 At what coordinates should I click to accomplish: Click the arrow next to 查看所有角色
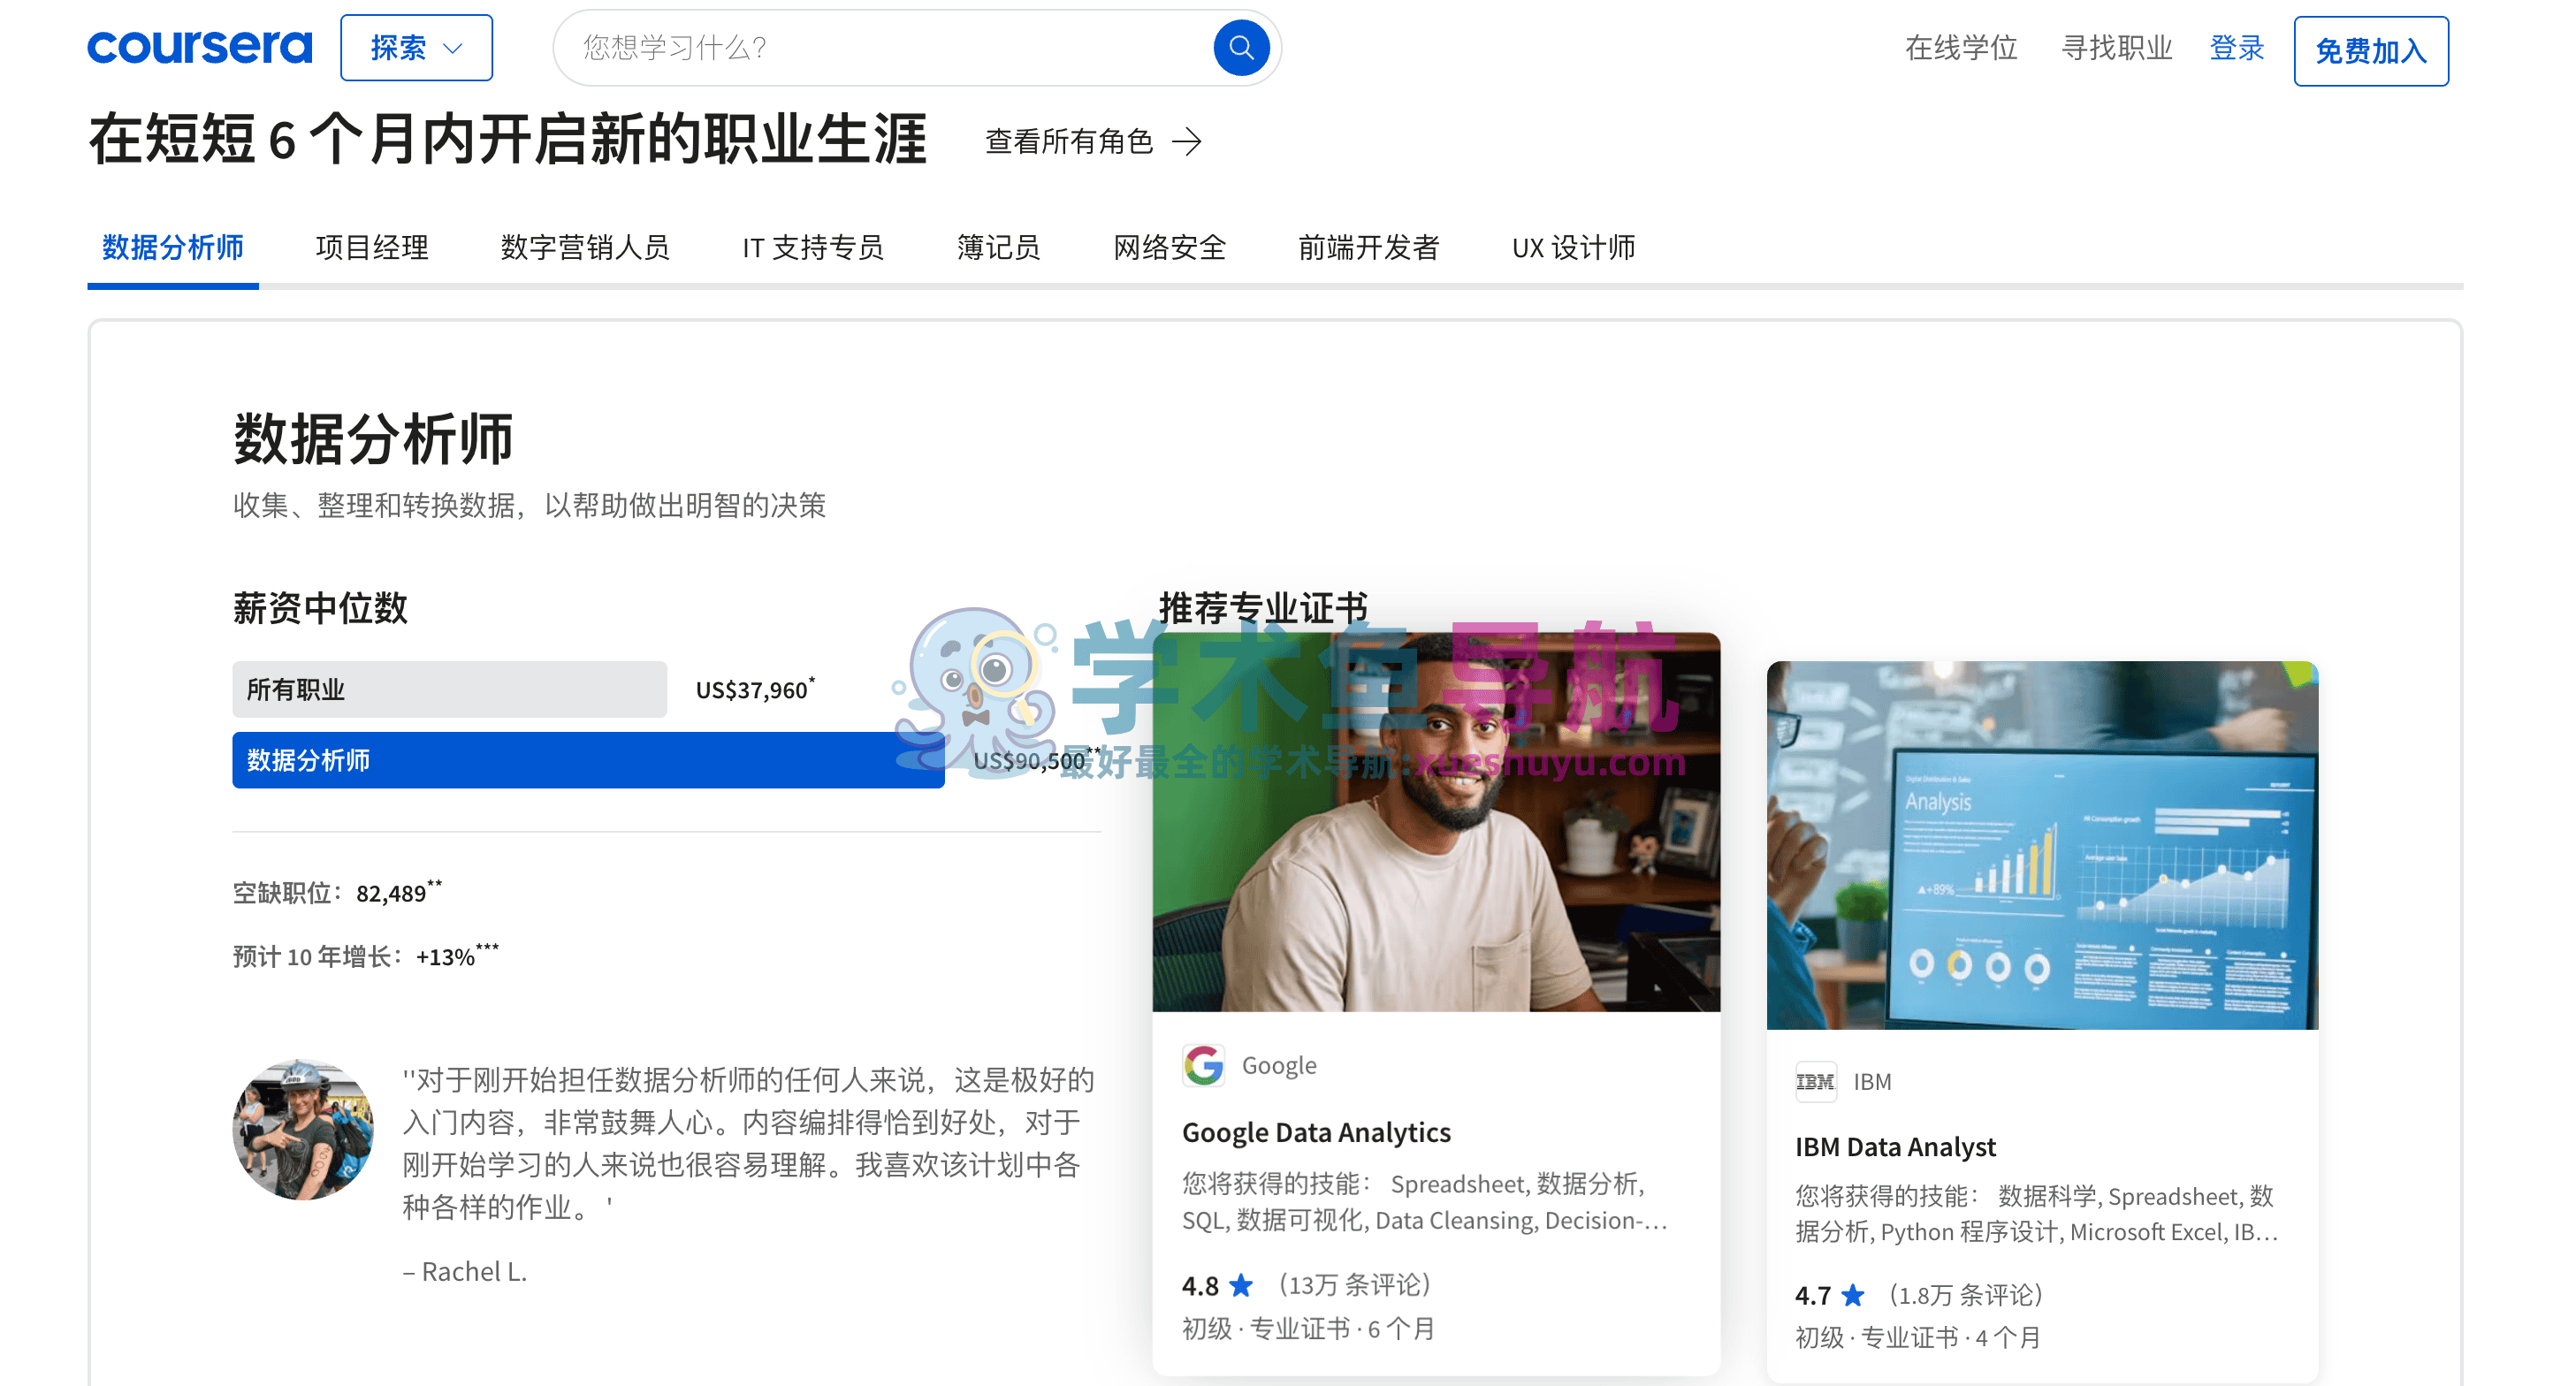pos(1186,141)
